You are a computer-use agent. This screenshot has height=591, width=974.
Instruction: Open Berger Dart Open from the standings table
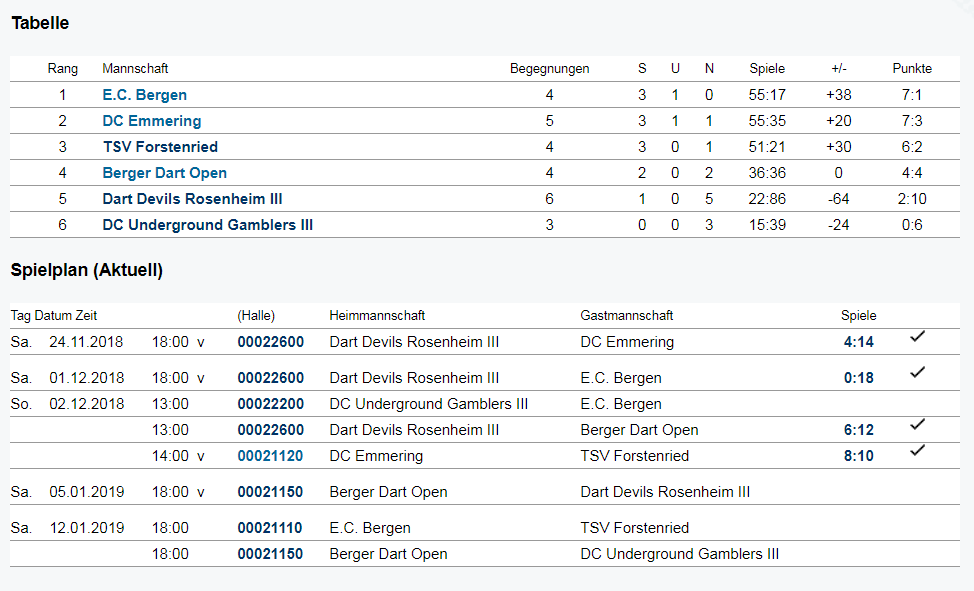(x=164, y=173)
